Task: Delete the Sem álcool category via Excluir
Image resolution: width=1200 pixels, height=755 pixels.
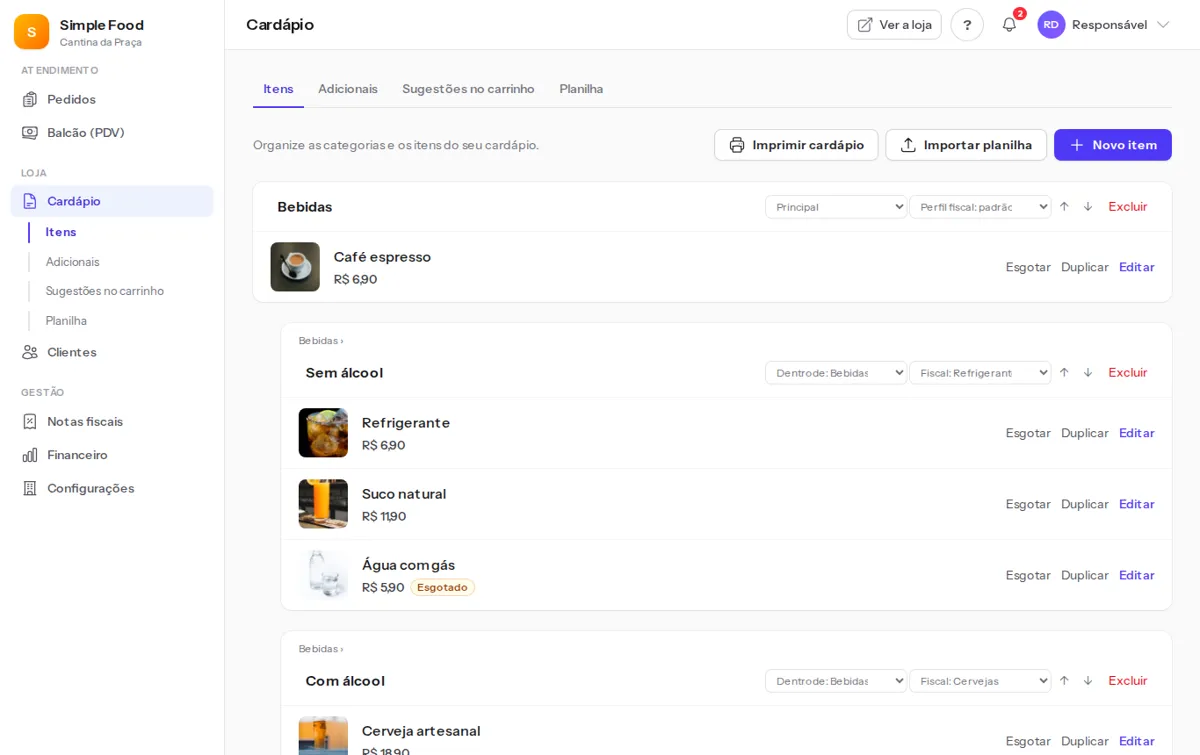Action: [x=1128, y=373]
